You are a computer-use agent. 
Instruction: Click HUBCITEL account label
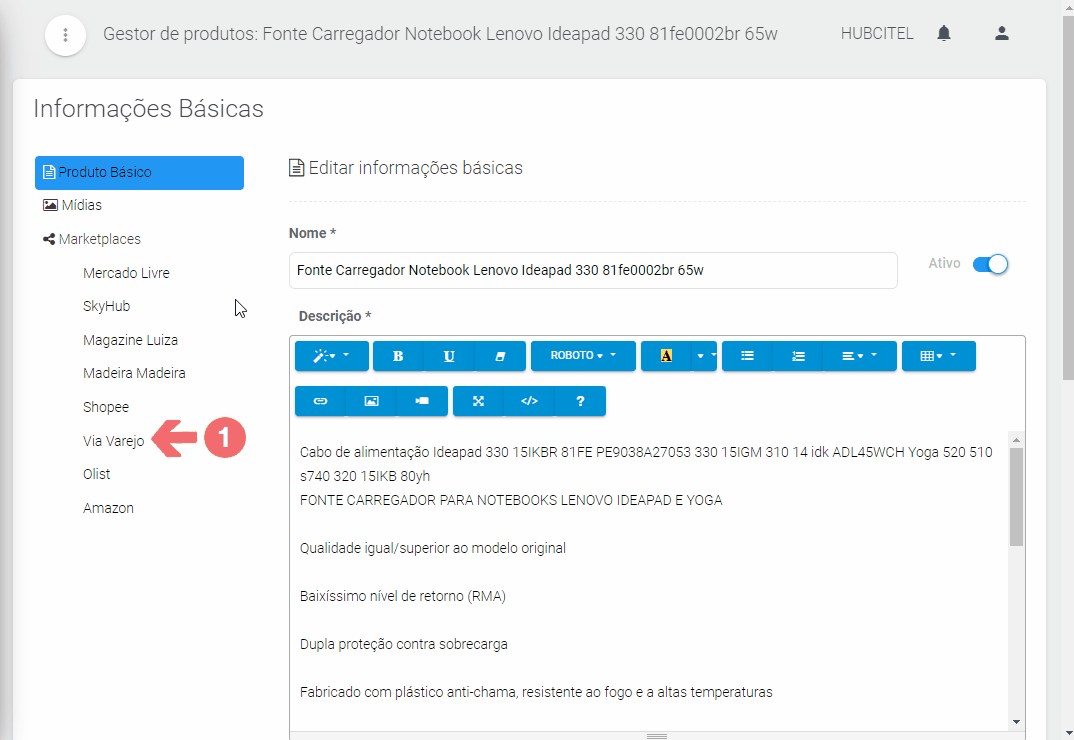pos(877,34)
